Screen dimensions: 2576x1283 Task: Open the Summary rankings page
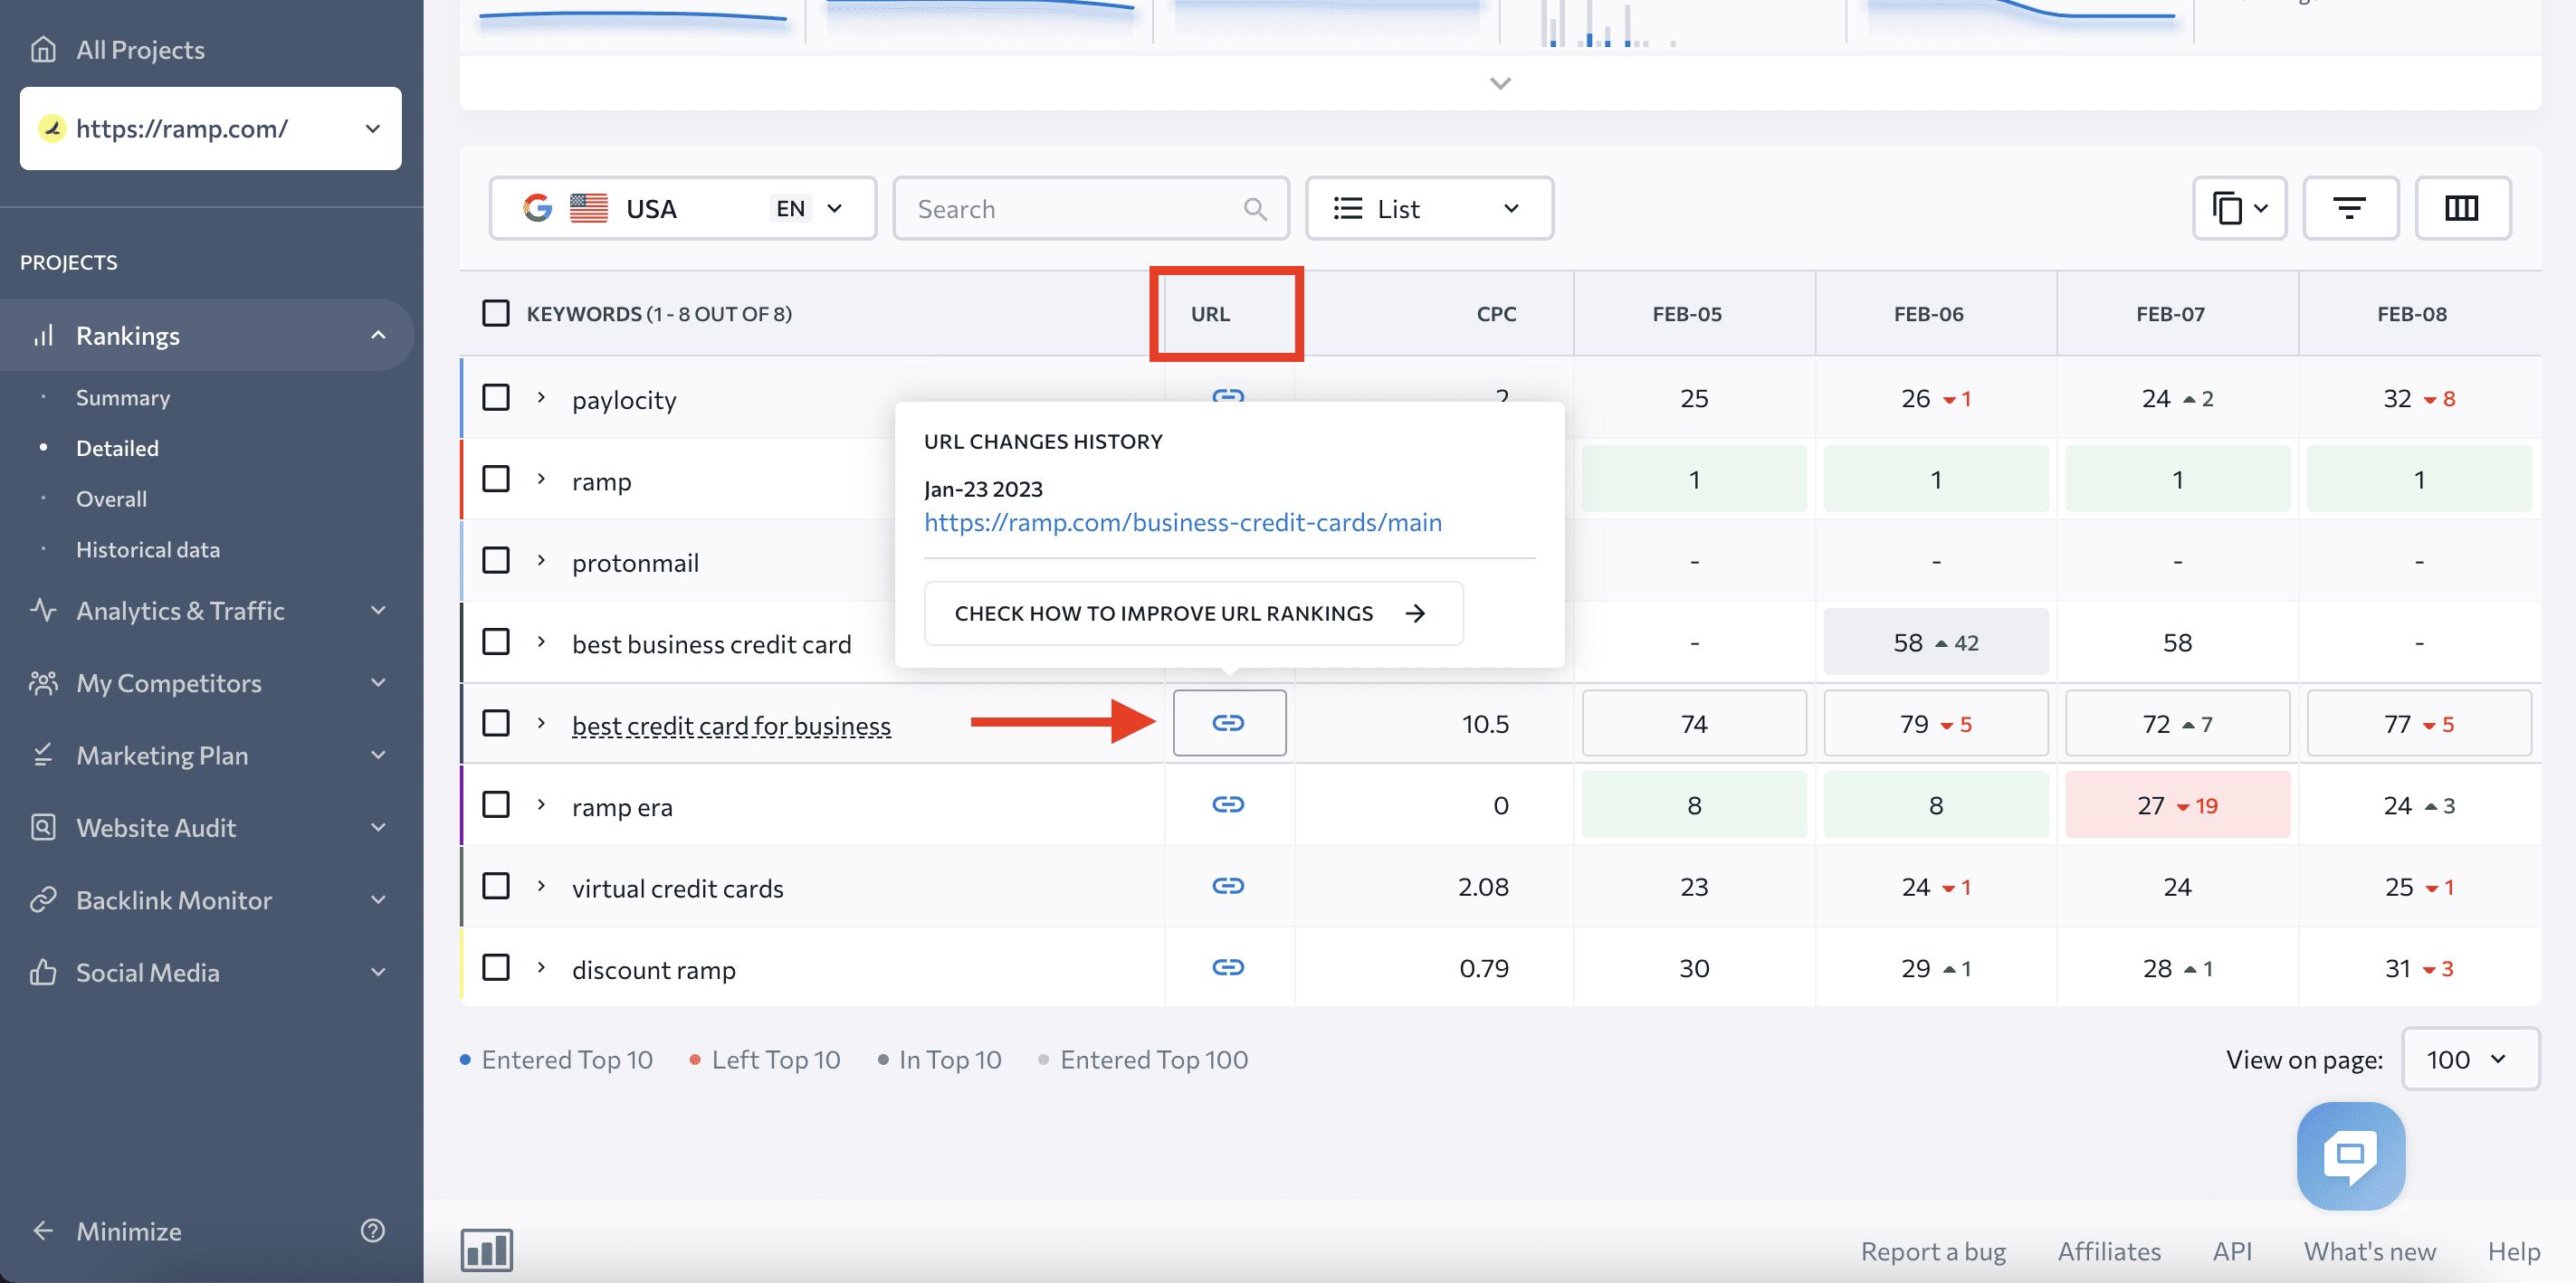123,397
